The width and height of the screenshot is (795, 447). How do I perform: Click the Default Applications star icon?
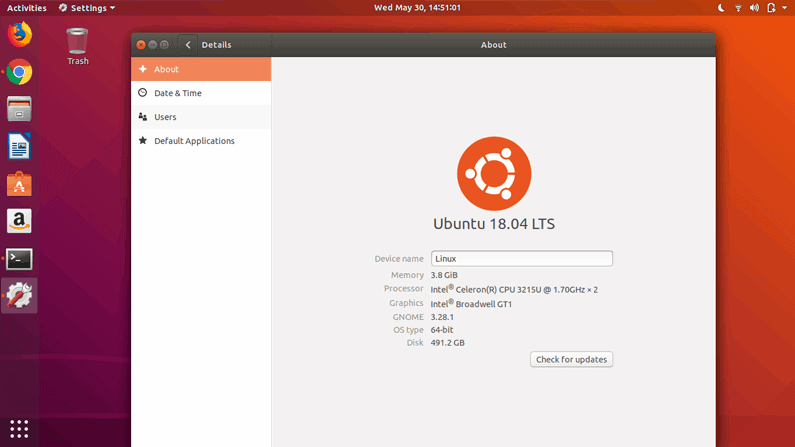tap(142, 140)
